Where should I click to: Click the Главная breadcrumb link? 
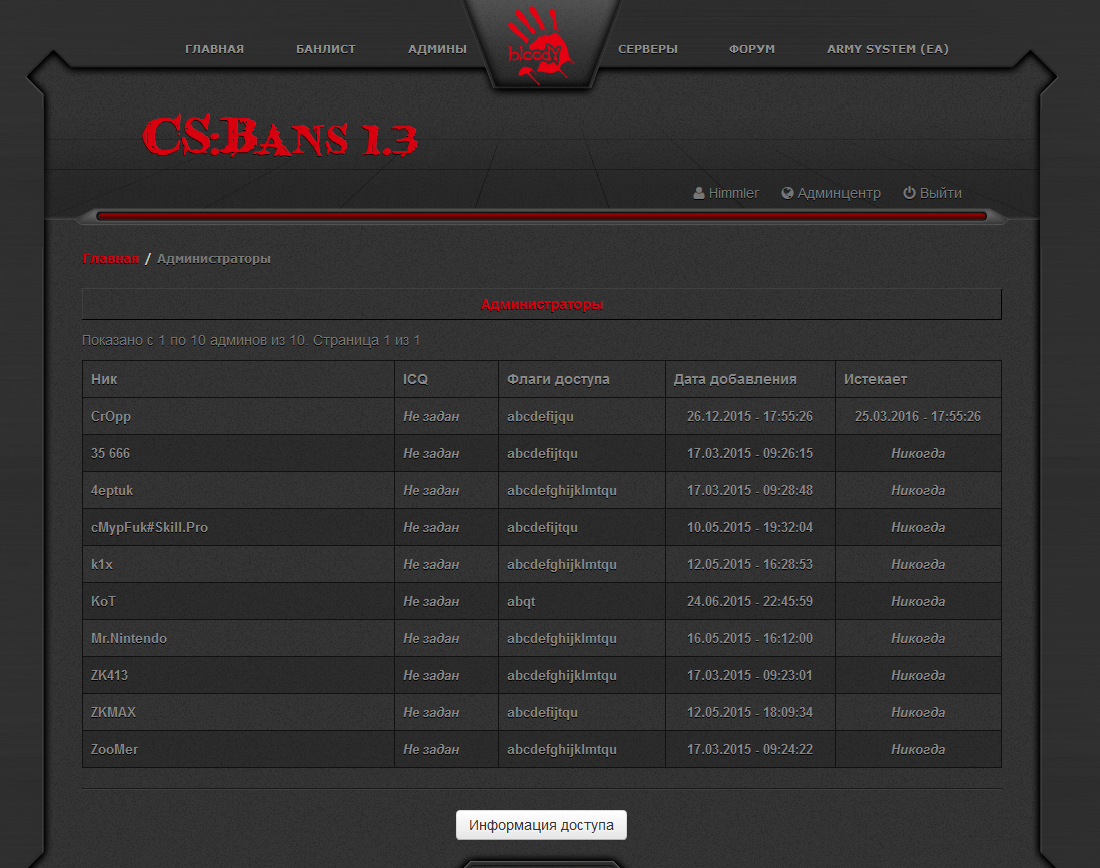click(111, 258)
